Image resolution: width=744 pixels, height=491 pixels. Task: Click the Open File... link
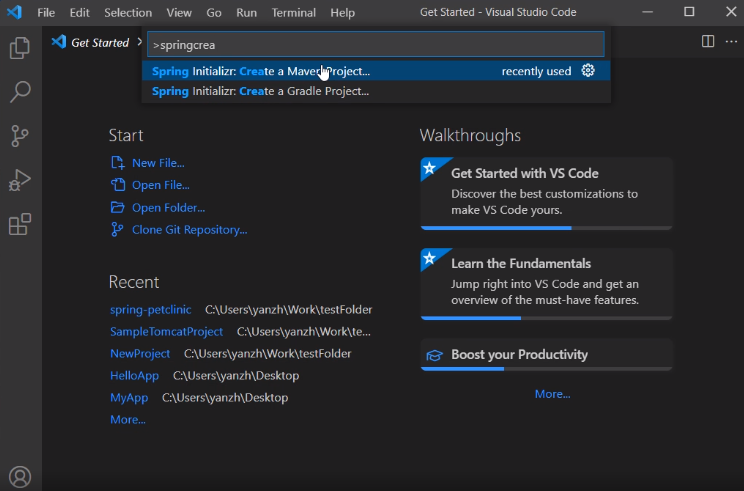point(160,185)
